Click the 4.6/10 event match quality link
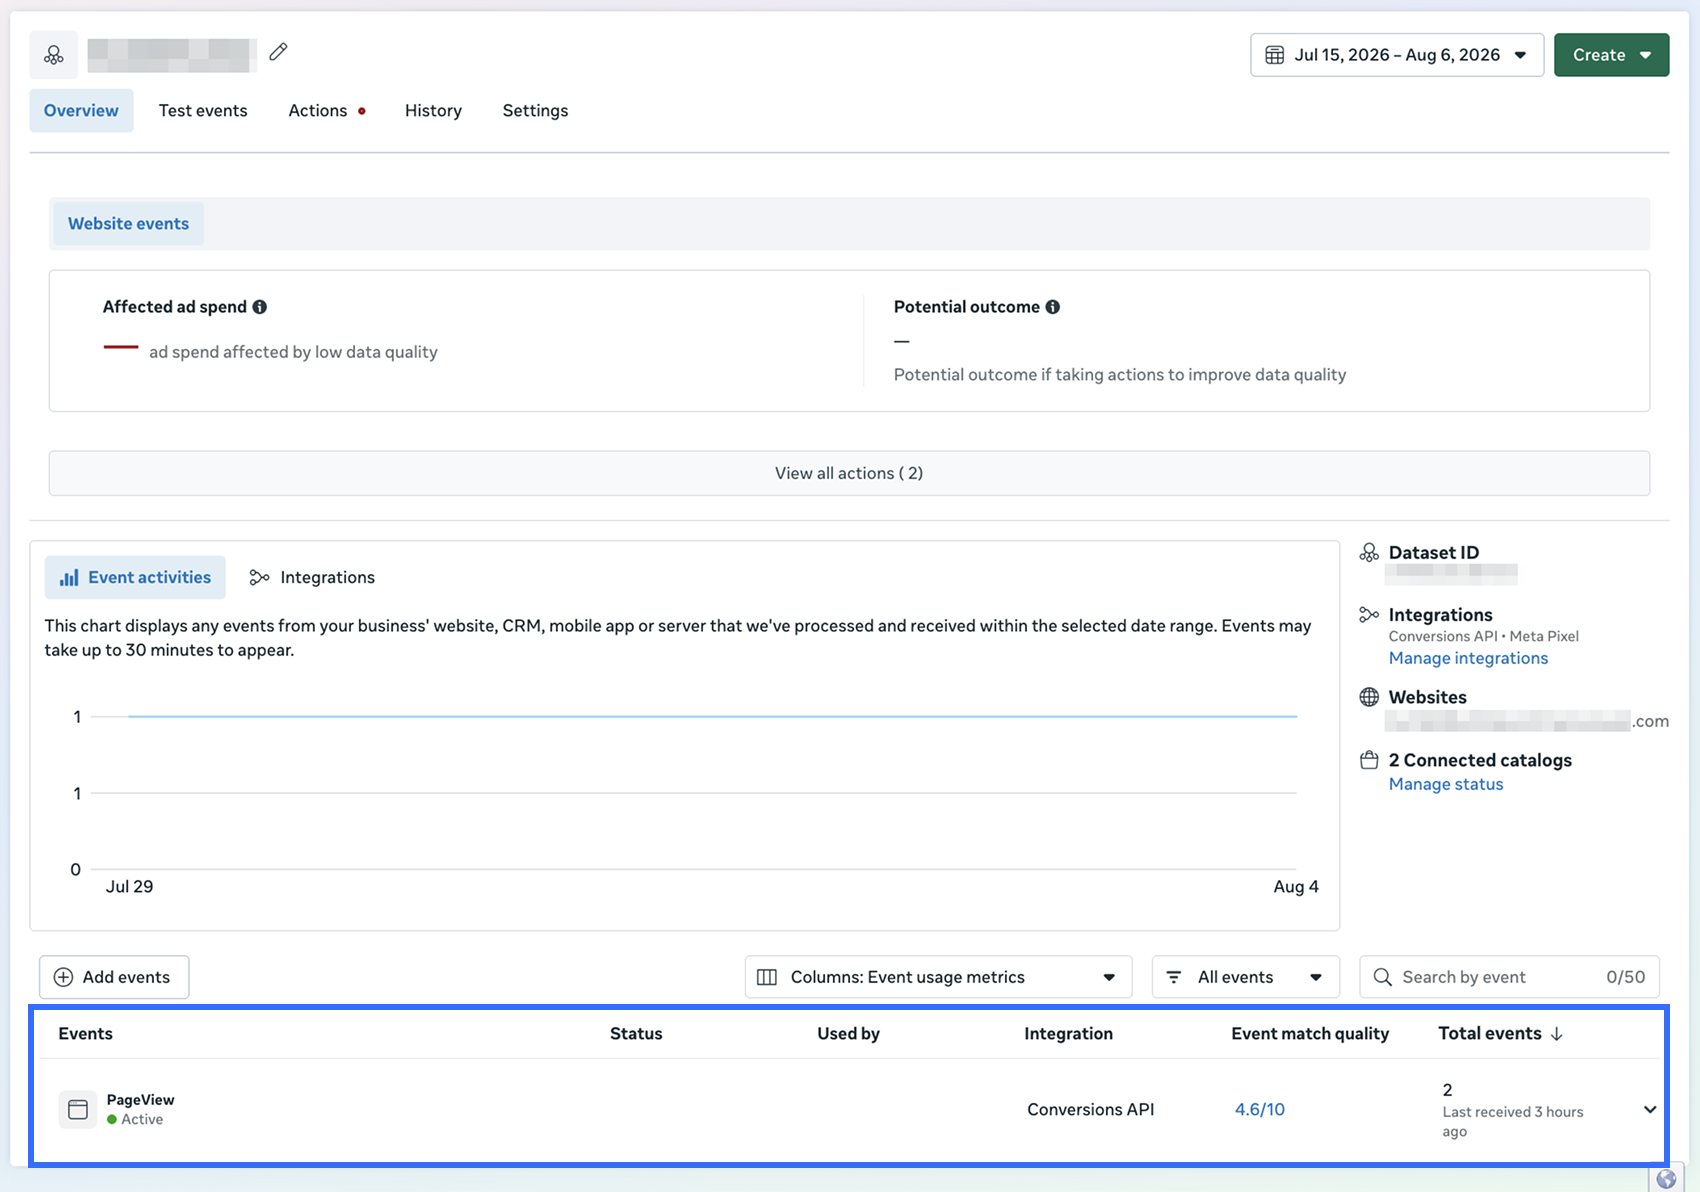Viewport: 1700px width, 1192px height. [x=1260, y=1109]
